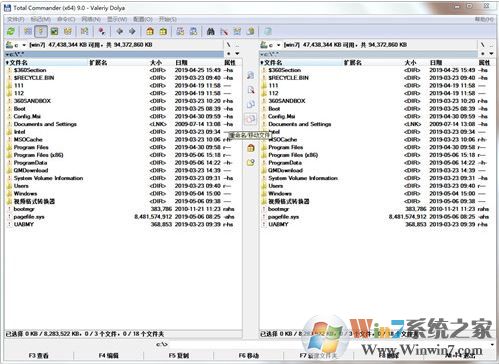Click the copy files icon in middle bar

click(251, 104)
